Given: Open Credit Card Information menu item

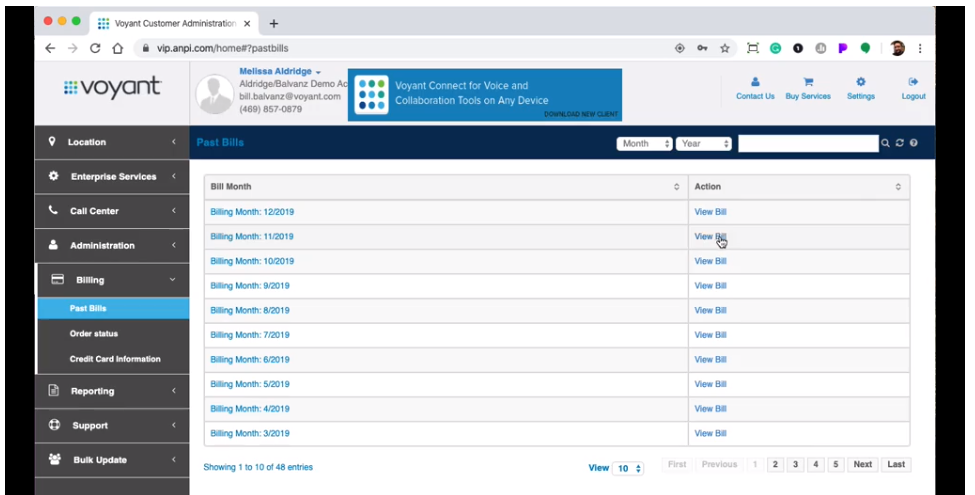Looking at the screenshot, I should point(114,359).
